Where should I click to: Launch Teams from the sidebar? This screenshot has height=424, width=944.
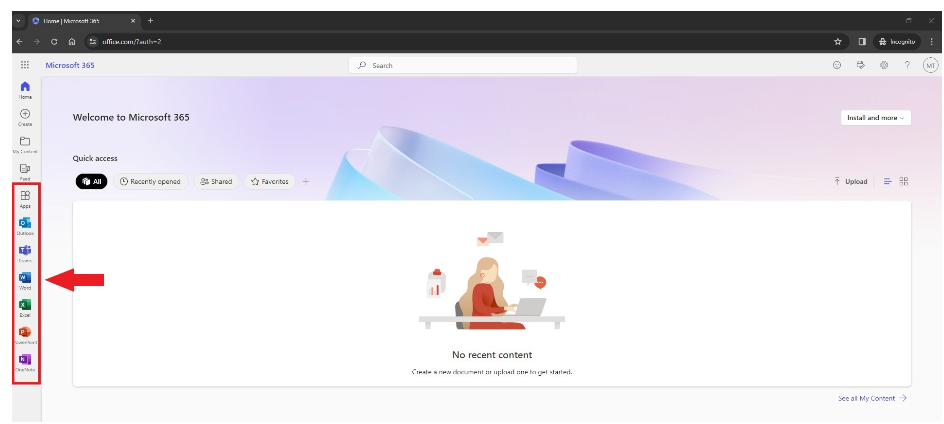[25, 251]
